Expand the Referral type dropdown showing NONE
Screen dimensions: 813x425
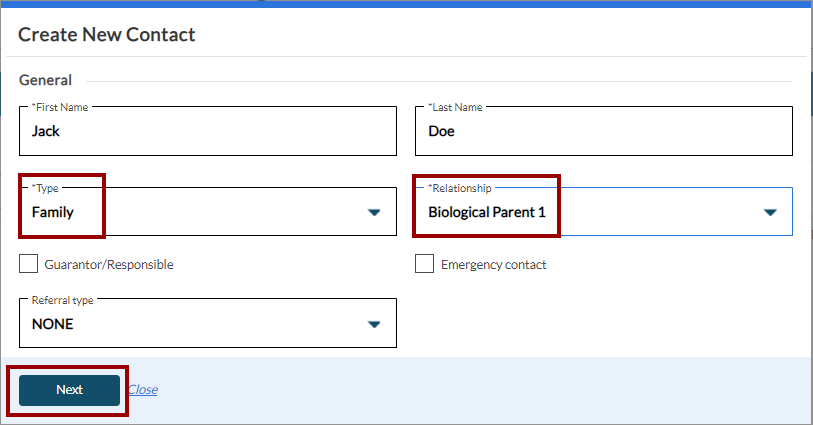(200, 324)
